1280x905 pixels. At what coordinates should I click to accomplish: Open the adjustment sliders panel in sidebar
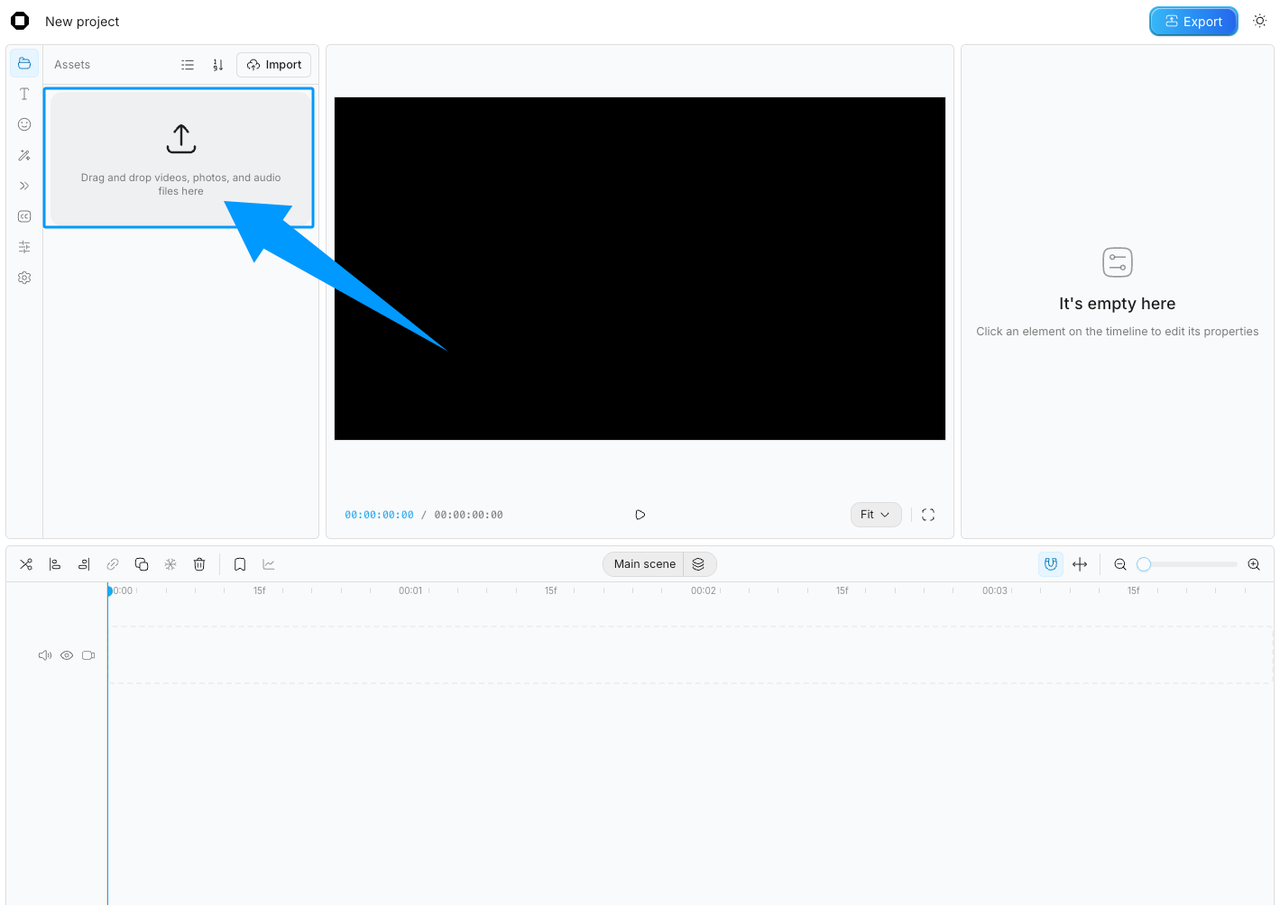24,247
